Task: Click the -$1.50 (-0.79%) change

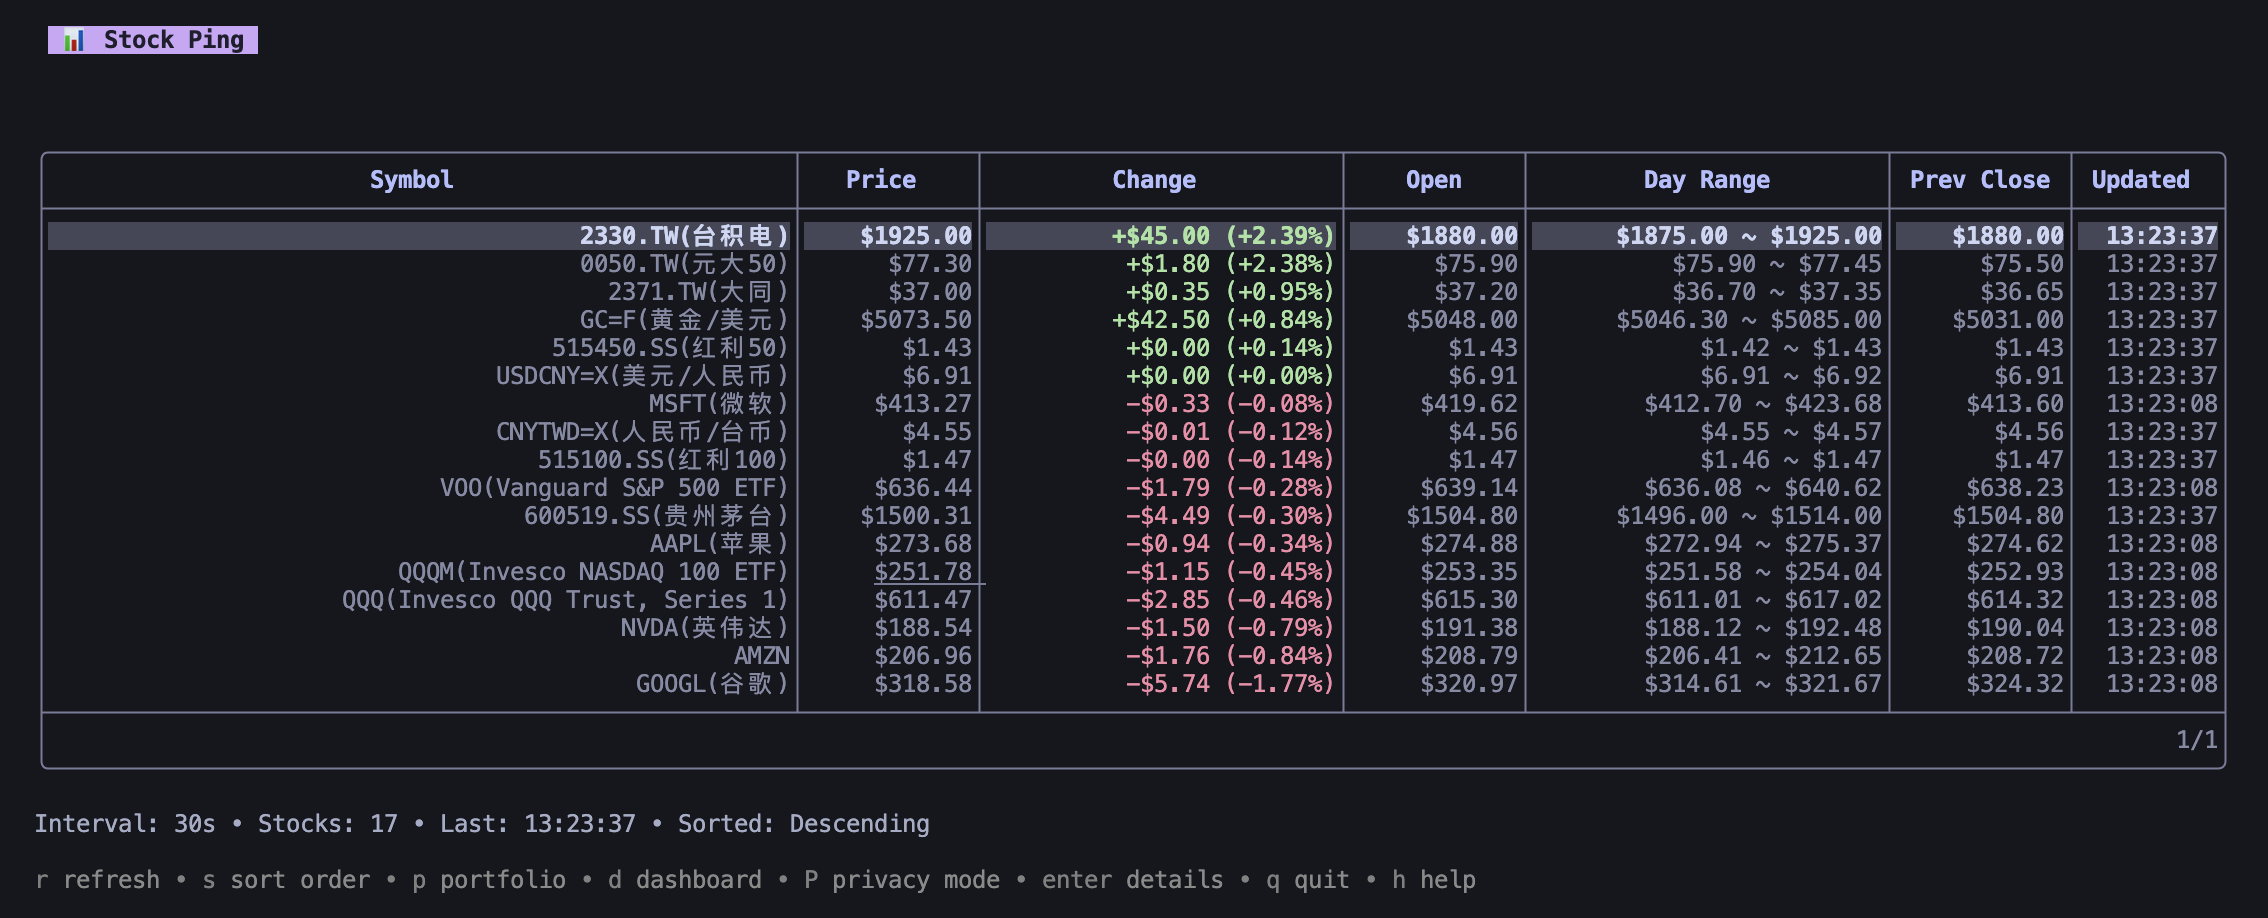Action: tap(1230, 628)
